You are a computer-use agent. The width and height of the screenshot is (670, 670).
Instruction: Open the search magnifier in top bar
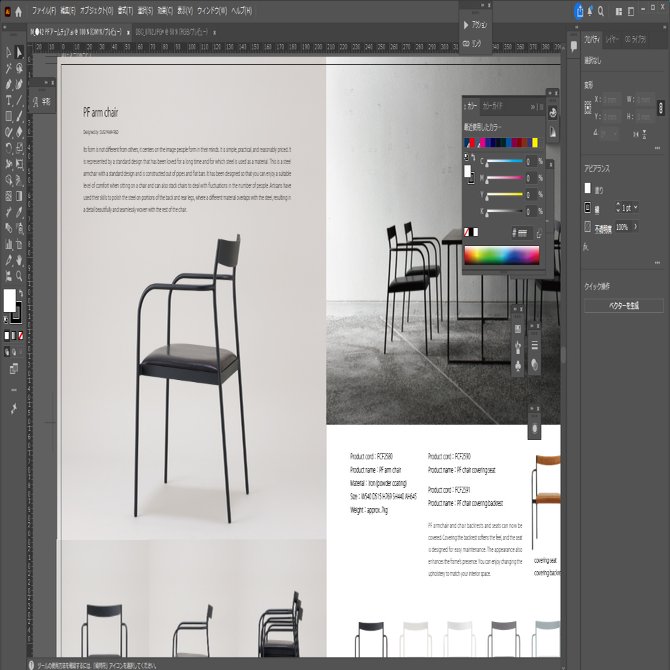click(x=601, y=12)
